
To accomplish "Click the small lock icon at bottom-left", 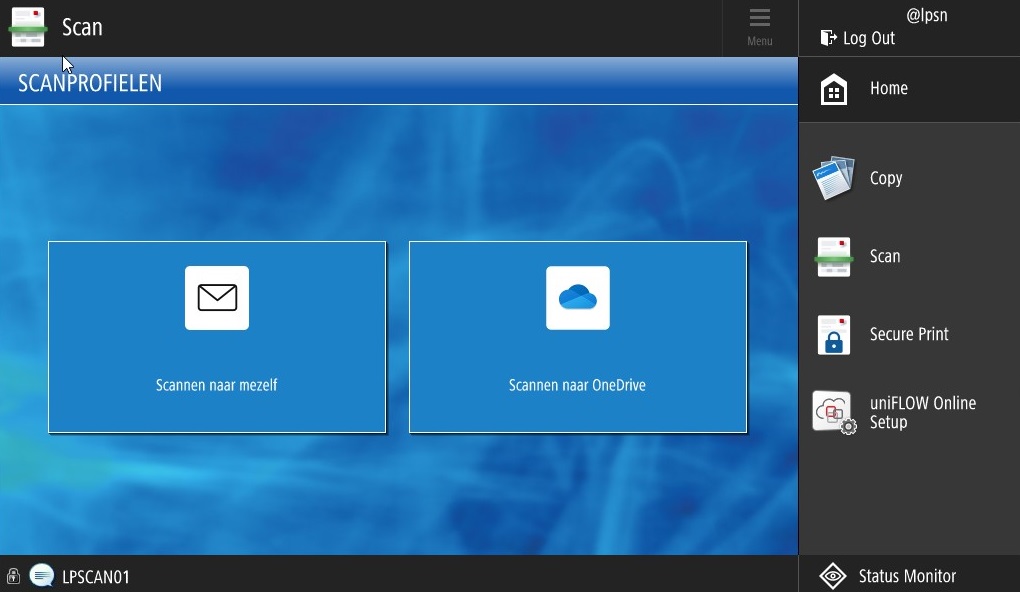I will (13, 576).
